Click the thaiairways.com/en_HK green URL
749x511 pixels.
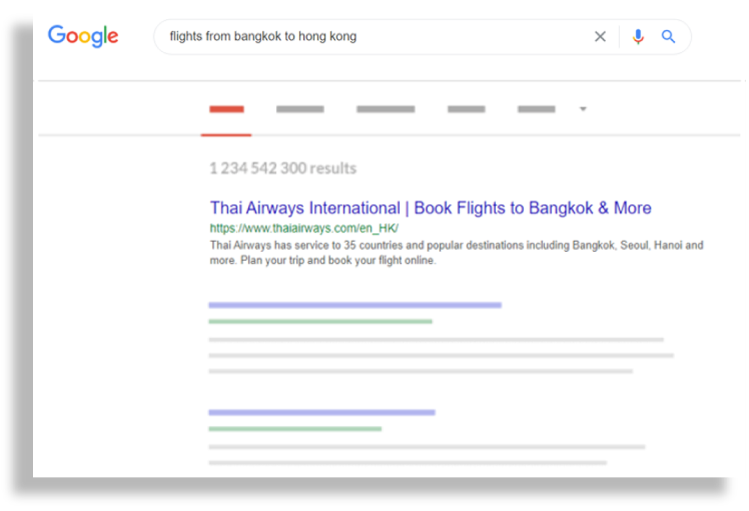304,228
